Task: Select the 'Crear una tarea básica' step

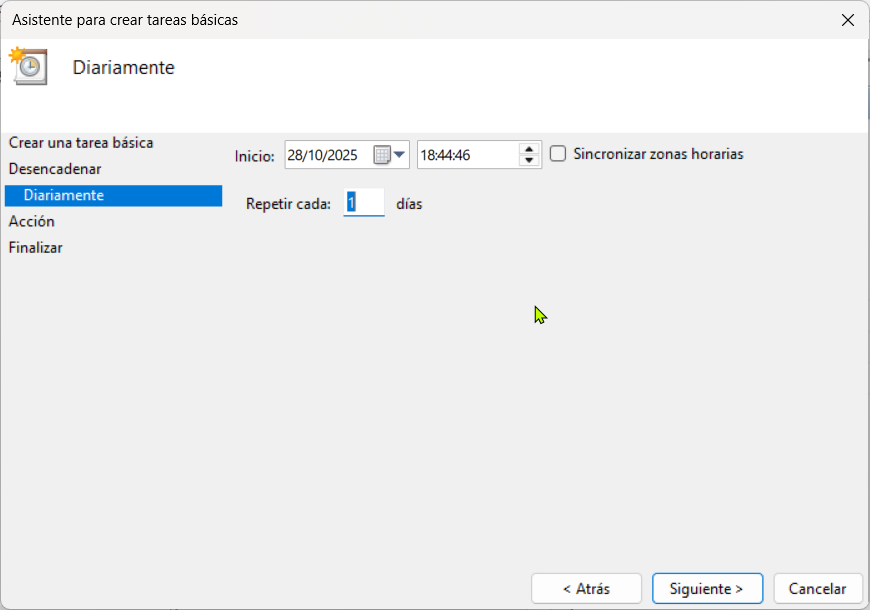Action: click(x=81, y=143)
